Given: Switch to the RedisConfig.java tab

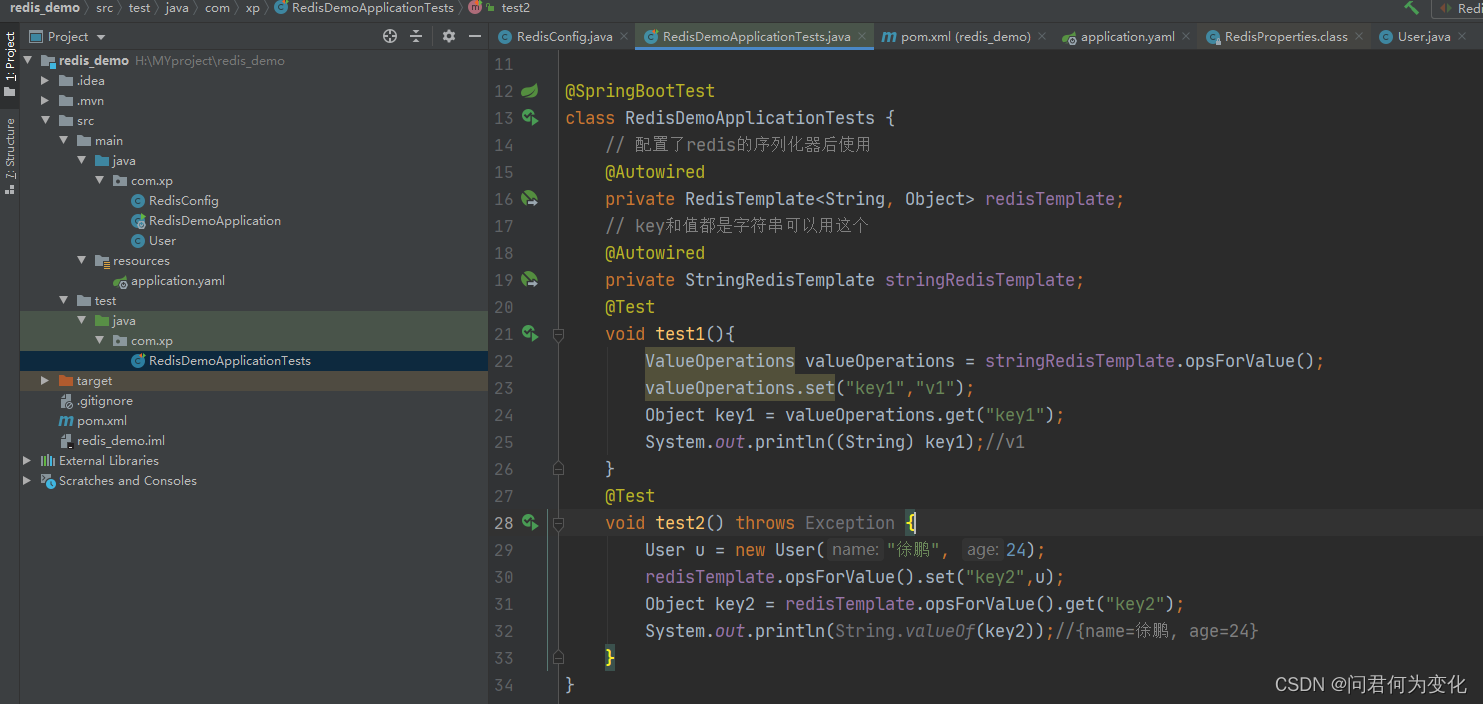Looking at the screenshot, I should 564,37.
